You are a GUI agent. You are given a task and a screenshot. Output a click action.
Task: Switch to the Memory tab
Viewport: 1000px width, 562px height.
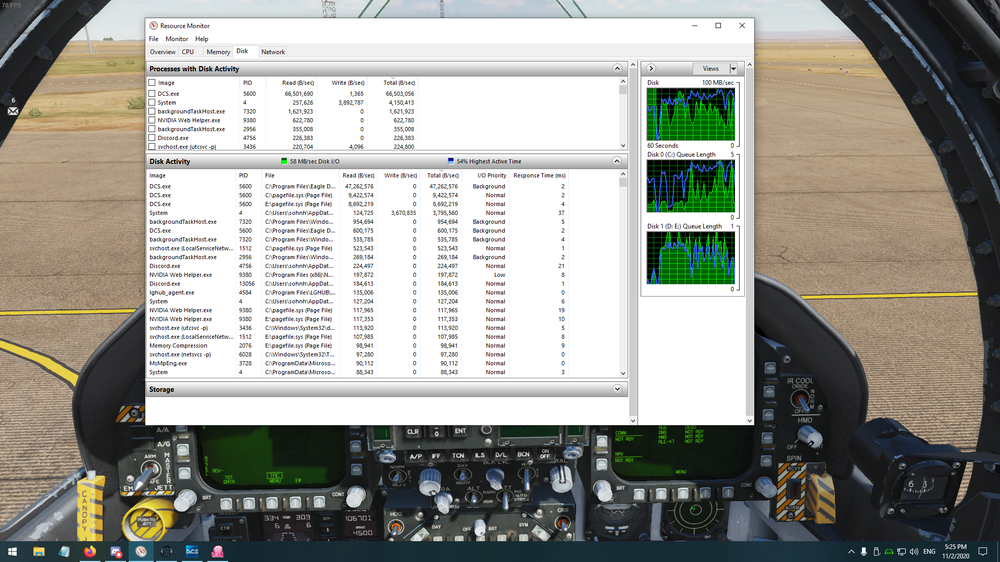[x=217, y=52]
